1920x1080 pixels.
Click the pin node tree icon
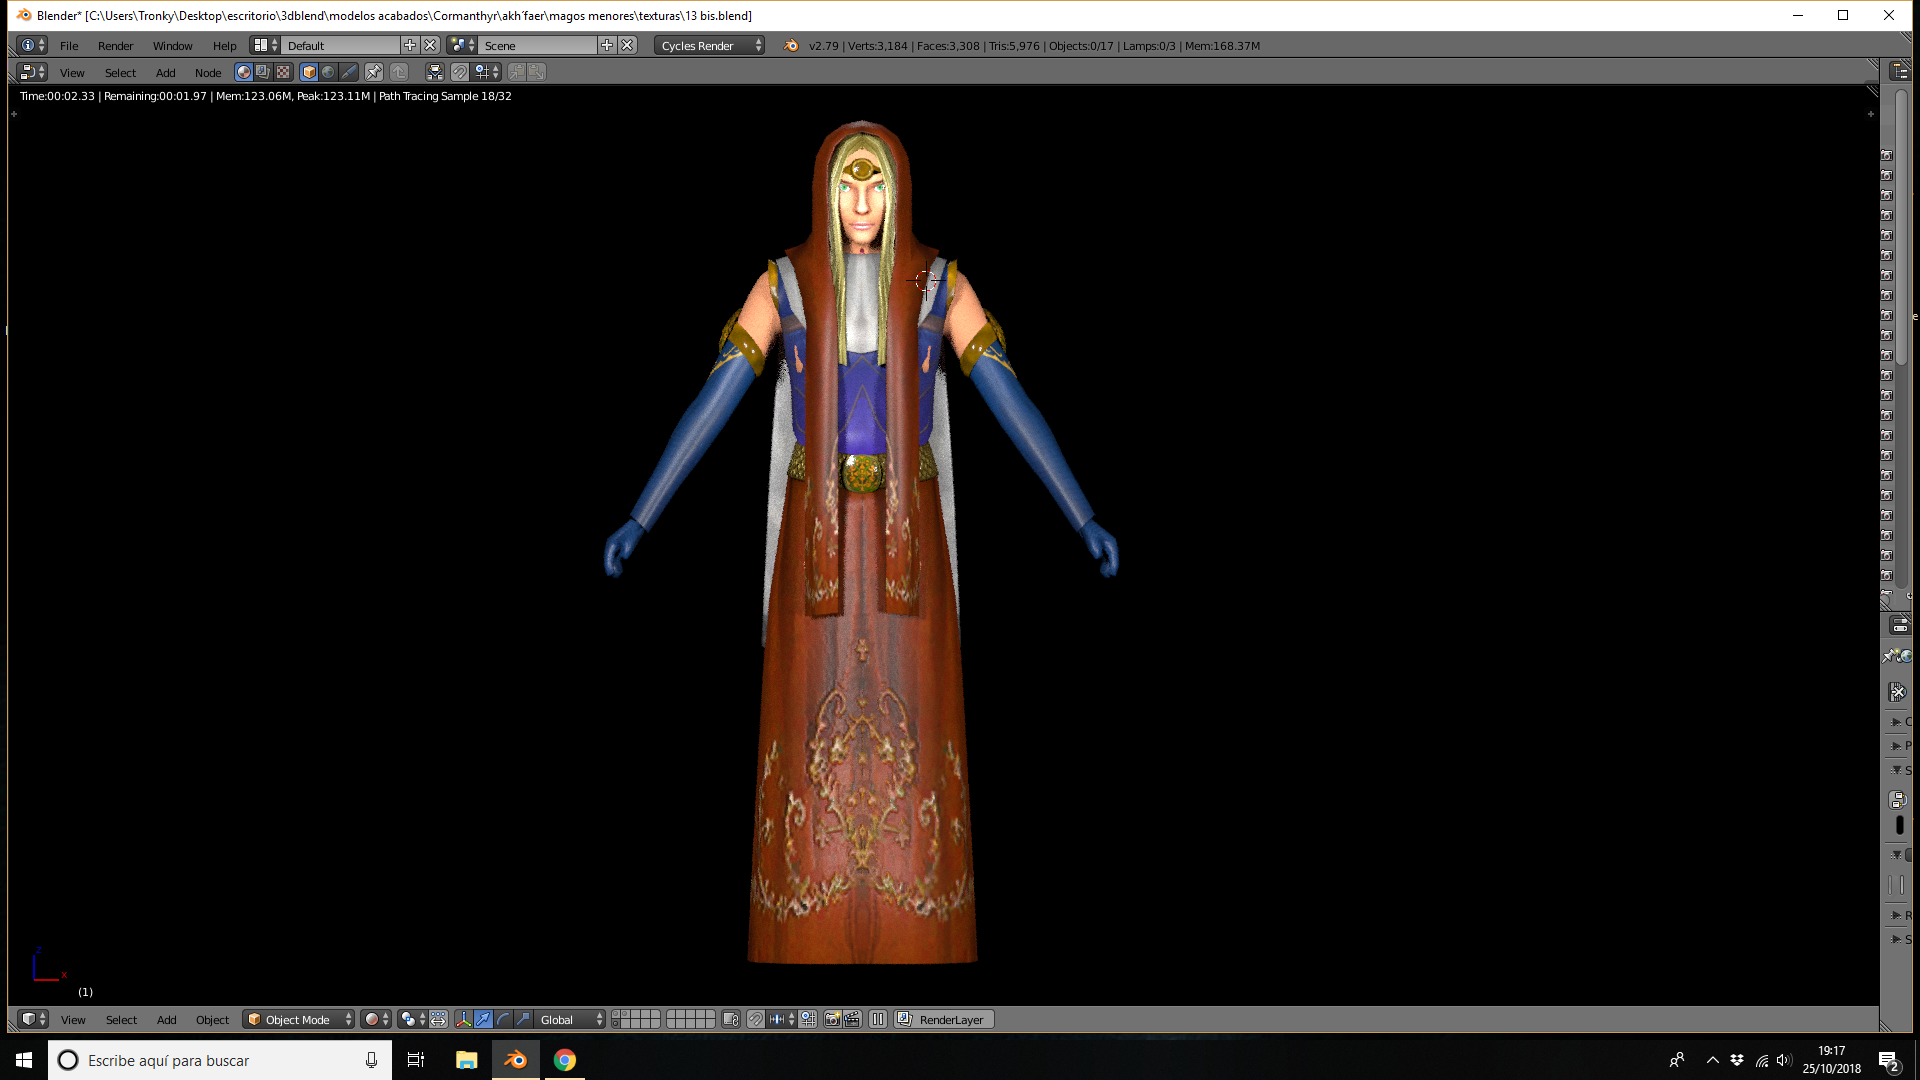point(373,72)
